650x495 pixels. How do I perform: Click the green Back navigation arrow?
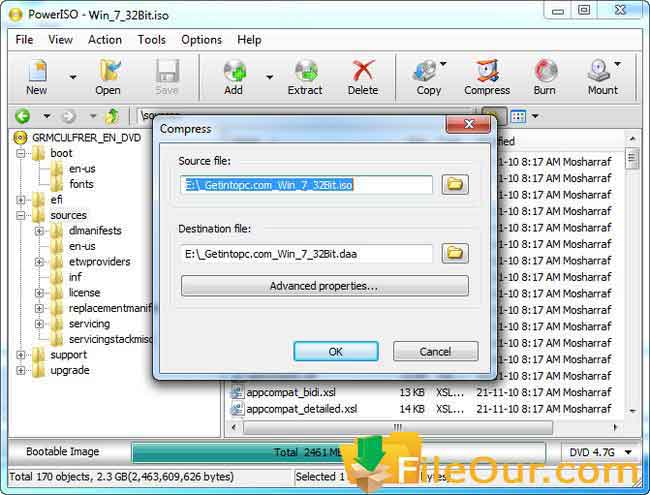[22, 116]
